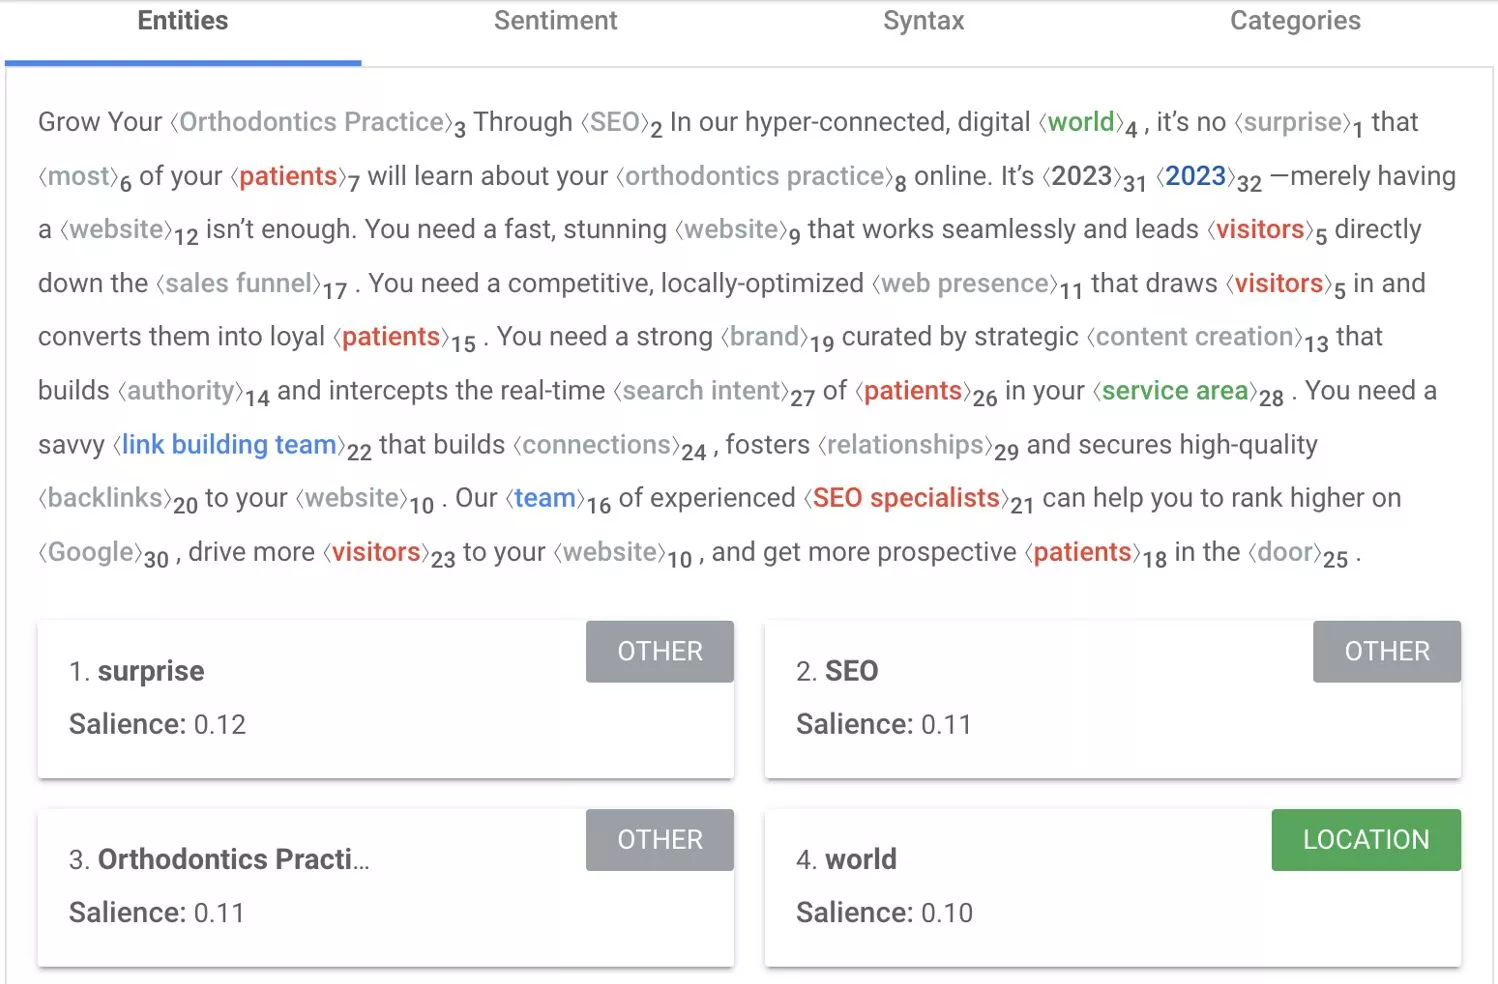Click the LOCATION badge on world card

pos(1366,840)
